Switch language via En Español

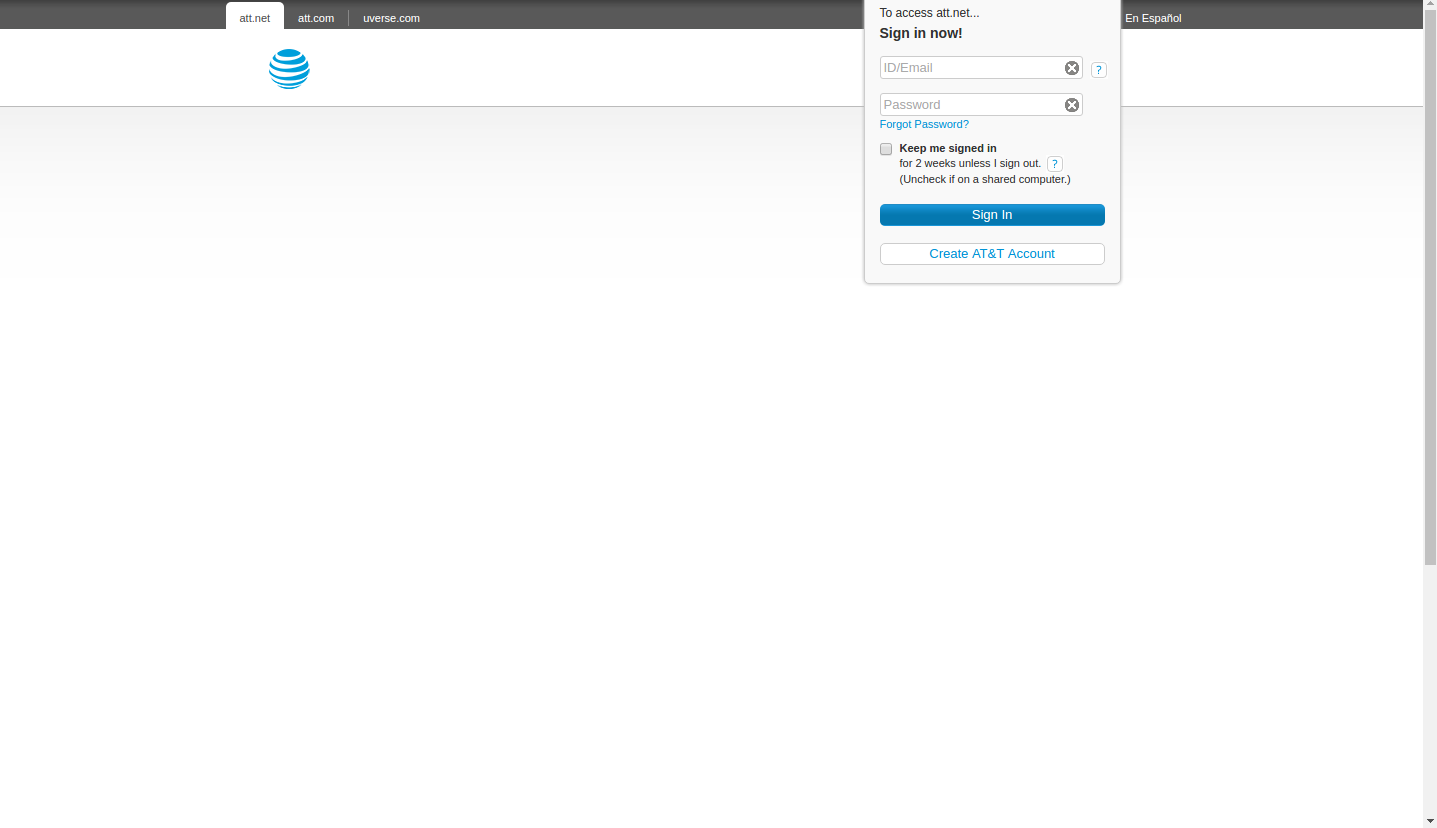coord(1153,18)
